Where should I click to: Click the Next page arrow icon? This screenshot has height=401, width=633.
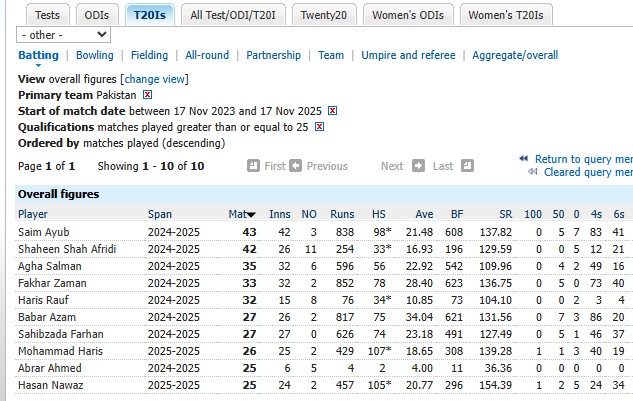[x=418, y=166]
